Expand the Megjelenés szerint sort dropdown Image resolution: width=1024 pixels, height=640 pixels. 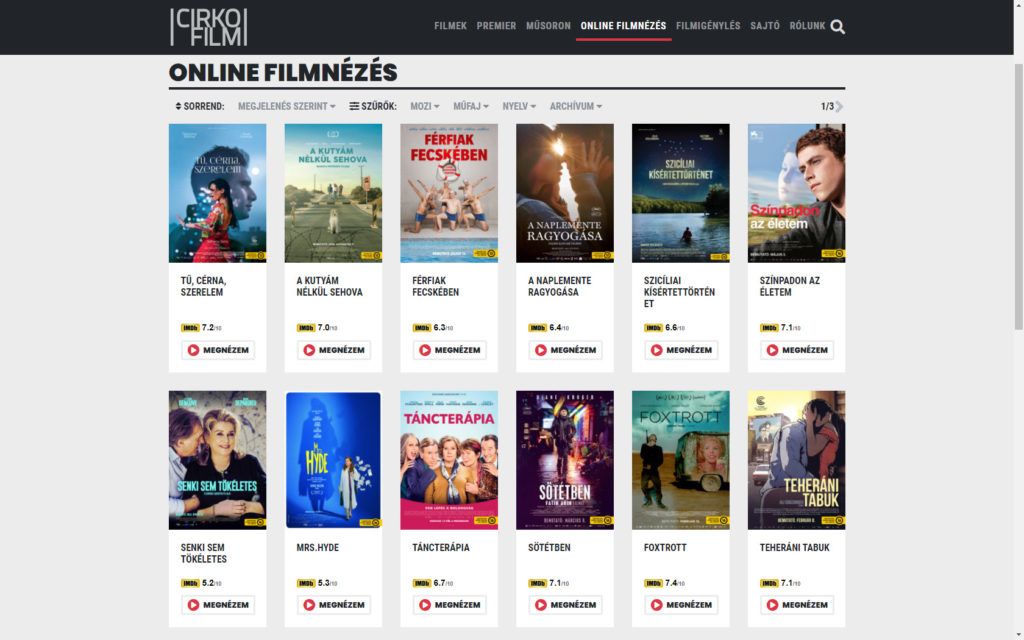point(287,106)
